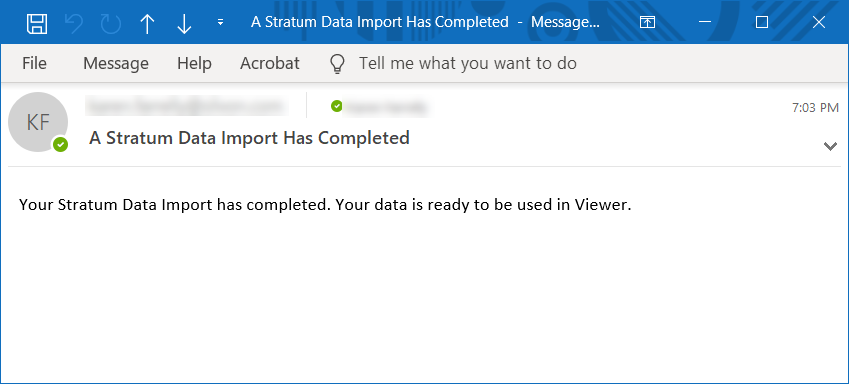Open Customize Quick Access Toolbar dropdown
849x384 pixels.
coord(220,23)
